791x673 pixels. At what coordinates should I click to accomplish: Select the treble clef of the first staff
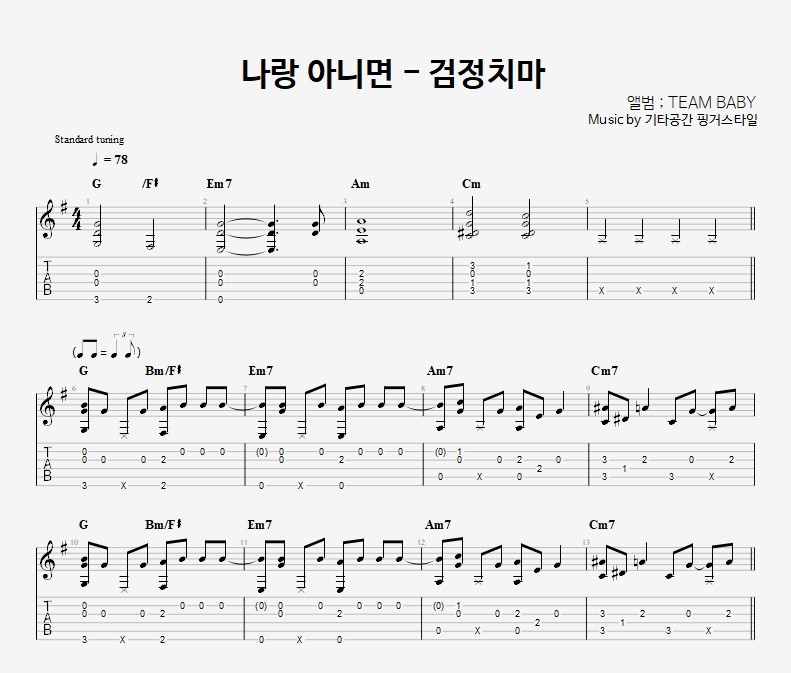coord(48,219)
